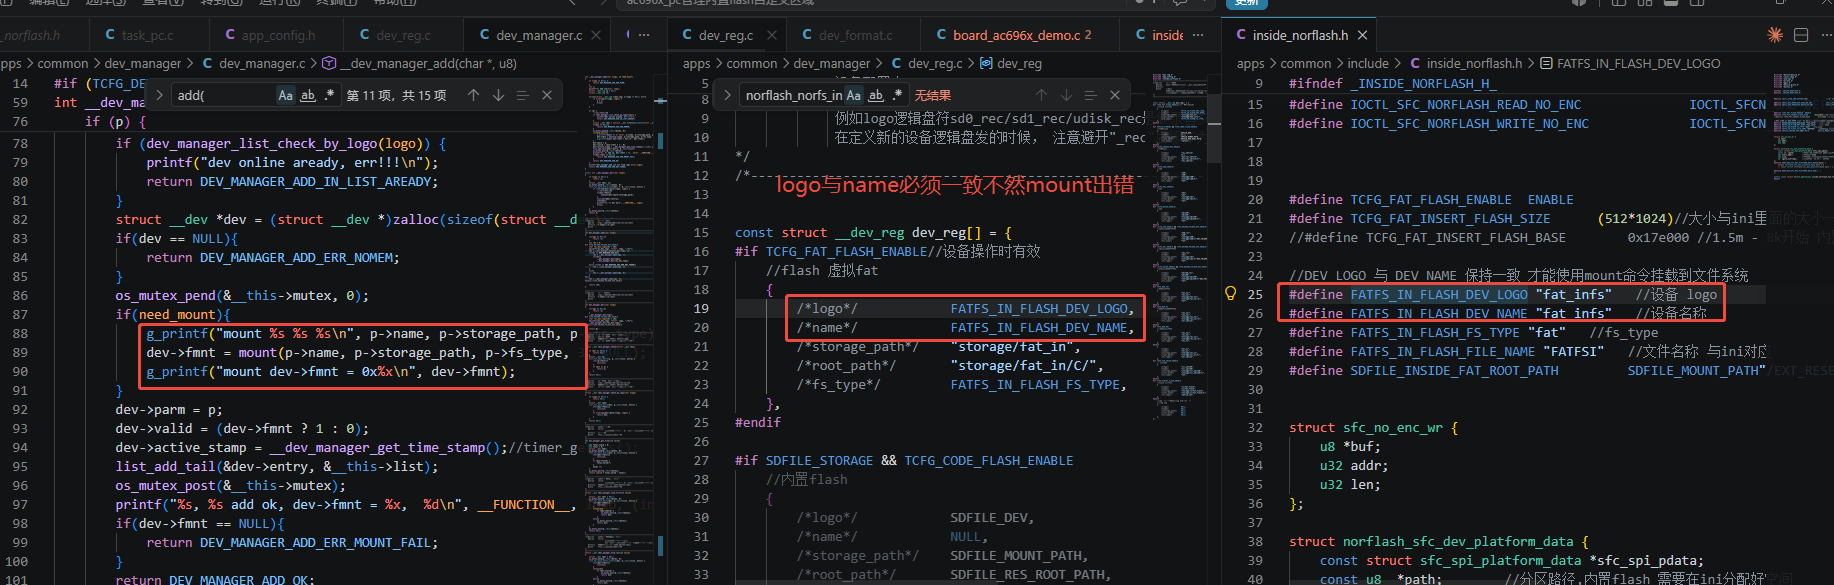Screen dimensions: 1834x585
Task: Open more actions menu of middle editor group
Action: (x=1198, y=35)
